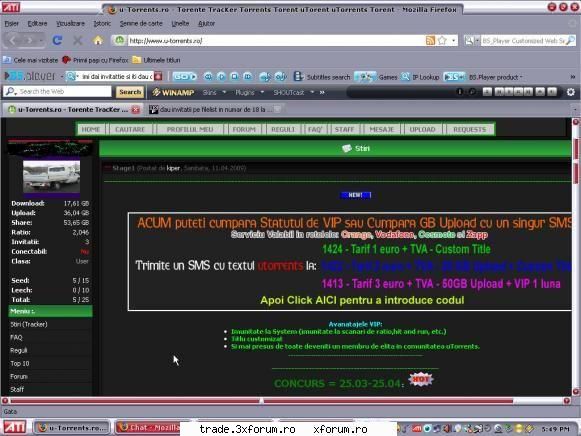Viewport: 581px width, 436px height.
Task: Click the HOT badge next to CONCURS
Action: coord(421,379)
